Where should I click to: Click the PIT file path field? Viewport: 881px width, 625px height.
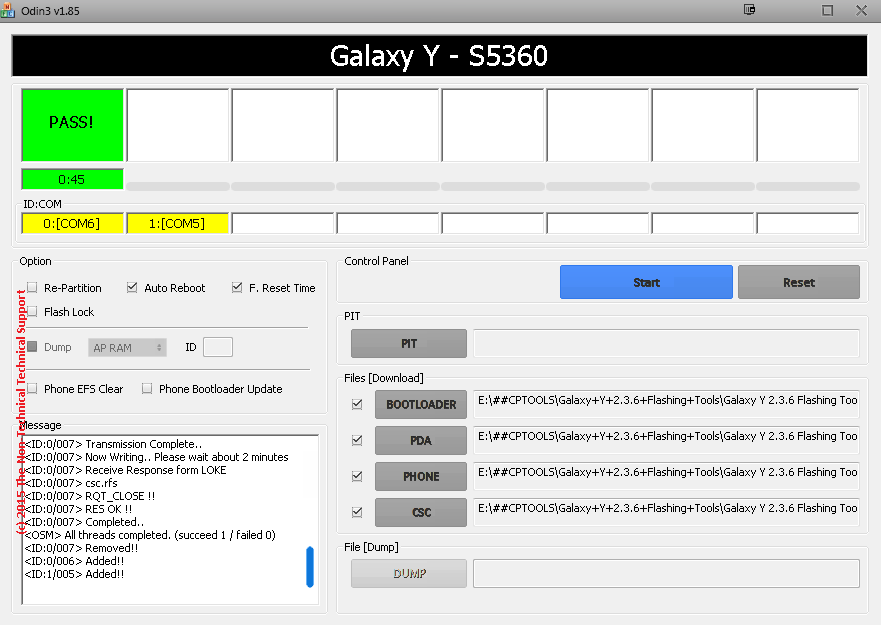tap(666, 343)
